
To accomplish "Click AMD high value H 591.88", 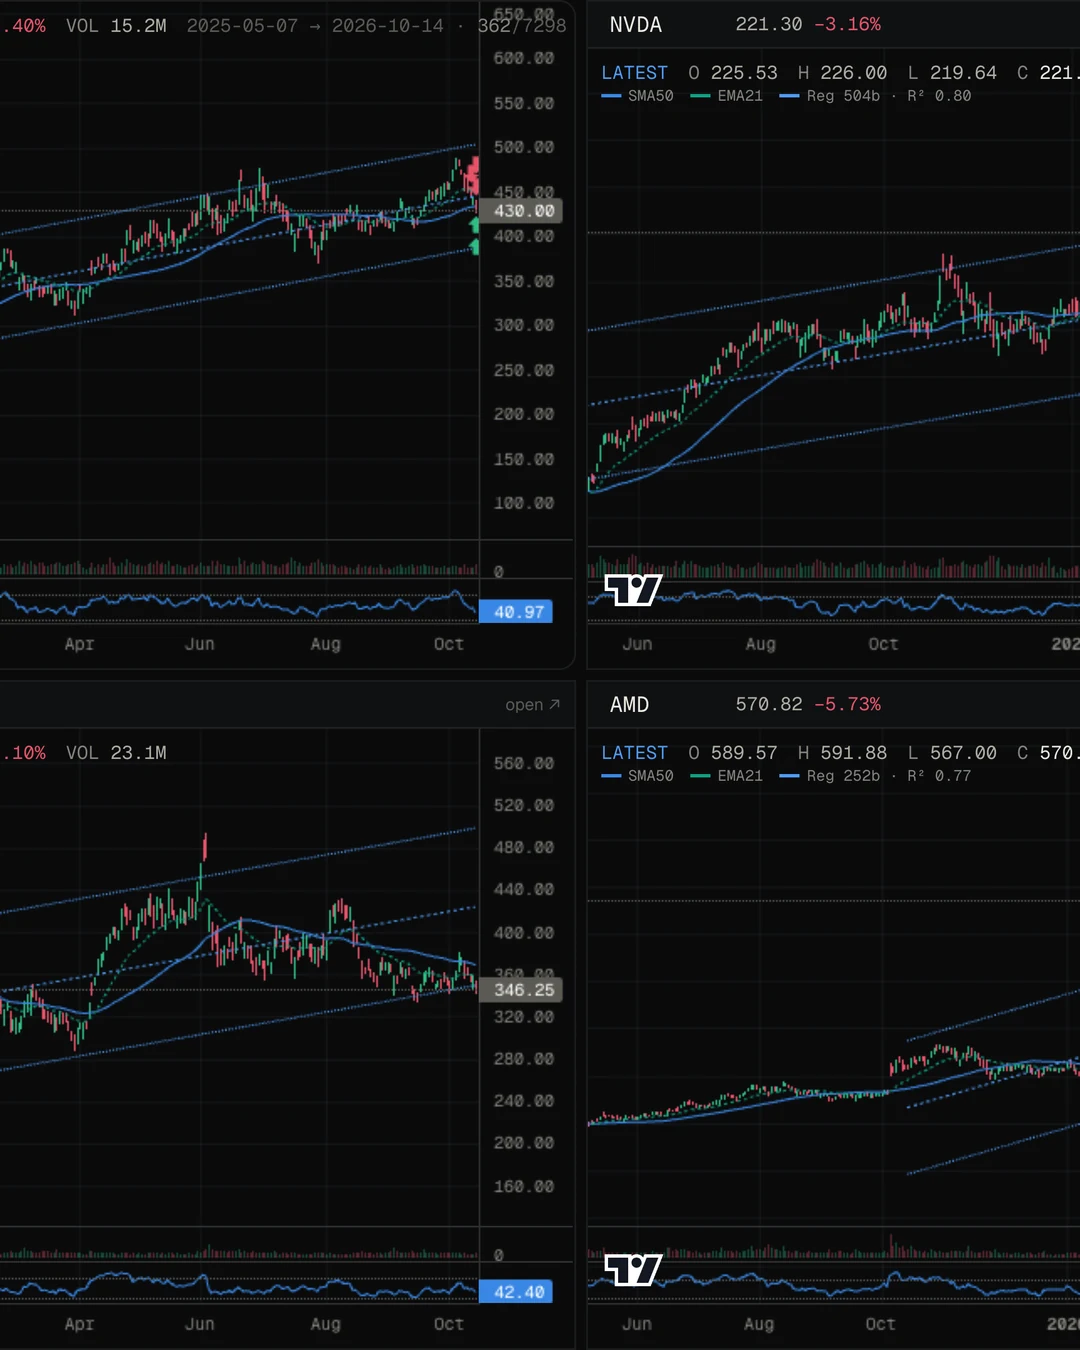I will pyautogui.click(x=842, y=753).
